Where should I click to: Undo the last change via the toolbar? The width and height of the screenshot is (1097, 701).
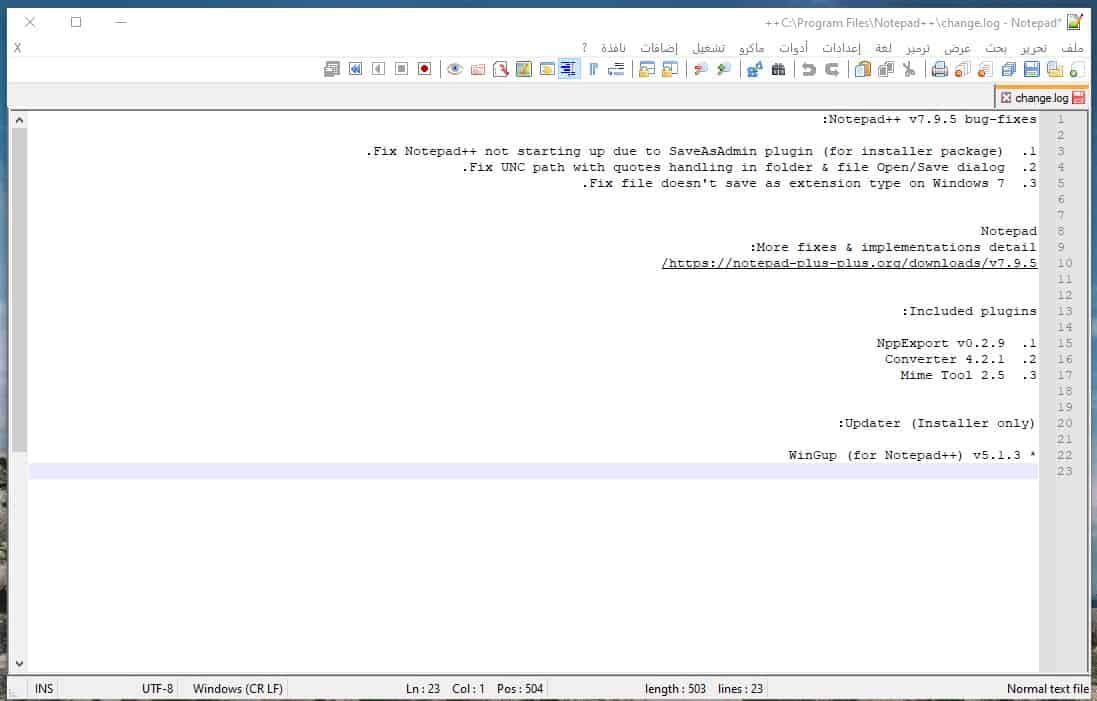pos(832,69)
